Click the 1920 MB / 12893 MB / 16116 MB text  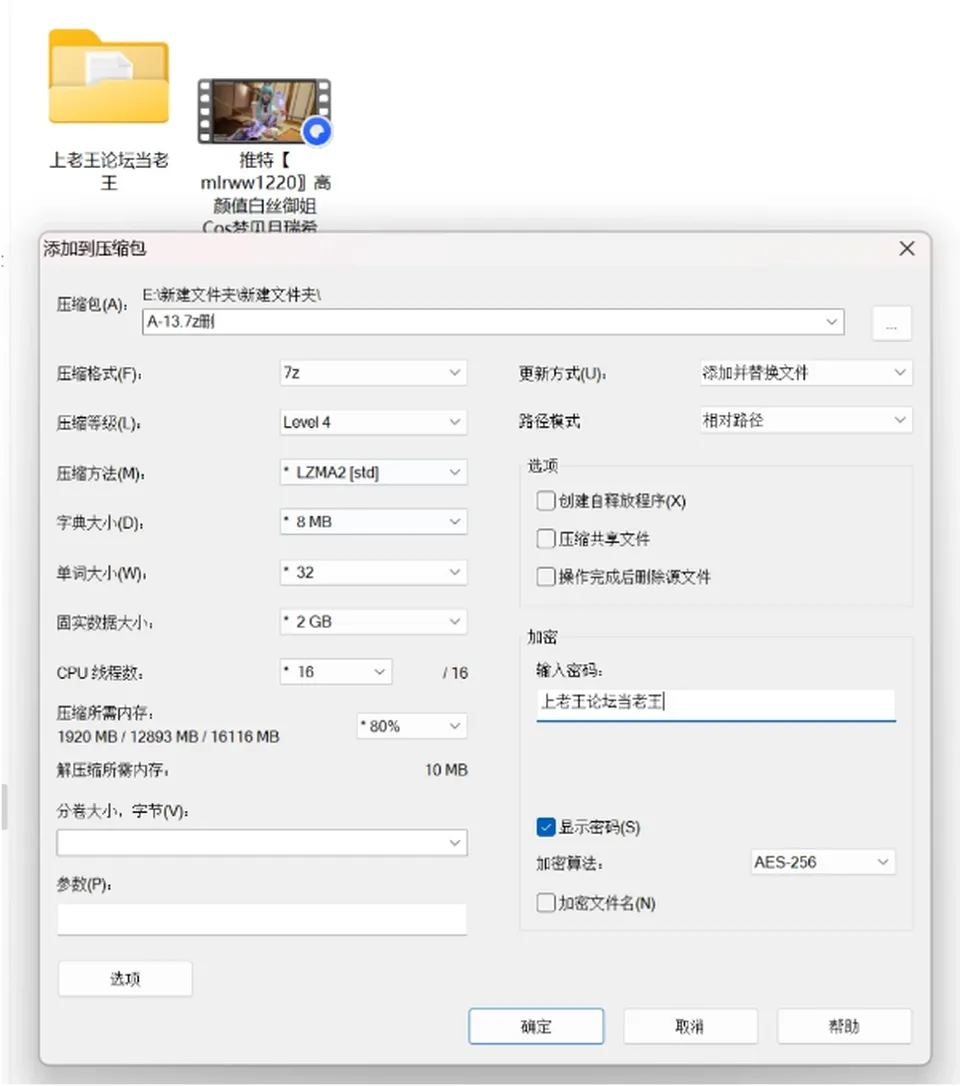pos(168,736)
